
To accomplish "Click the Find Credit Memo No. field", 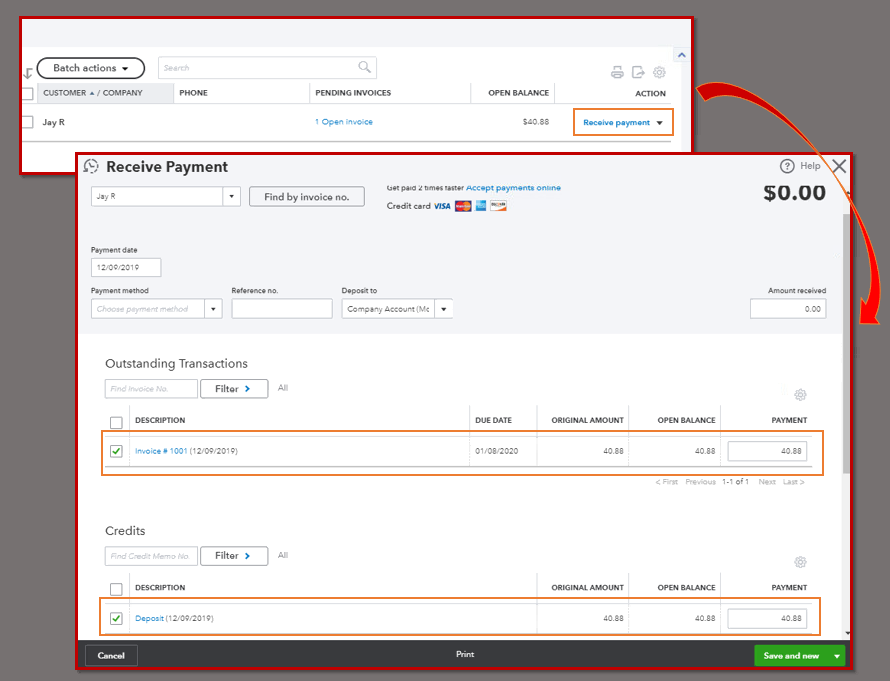I will click(152, 556).
